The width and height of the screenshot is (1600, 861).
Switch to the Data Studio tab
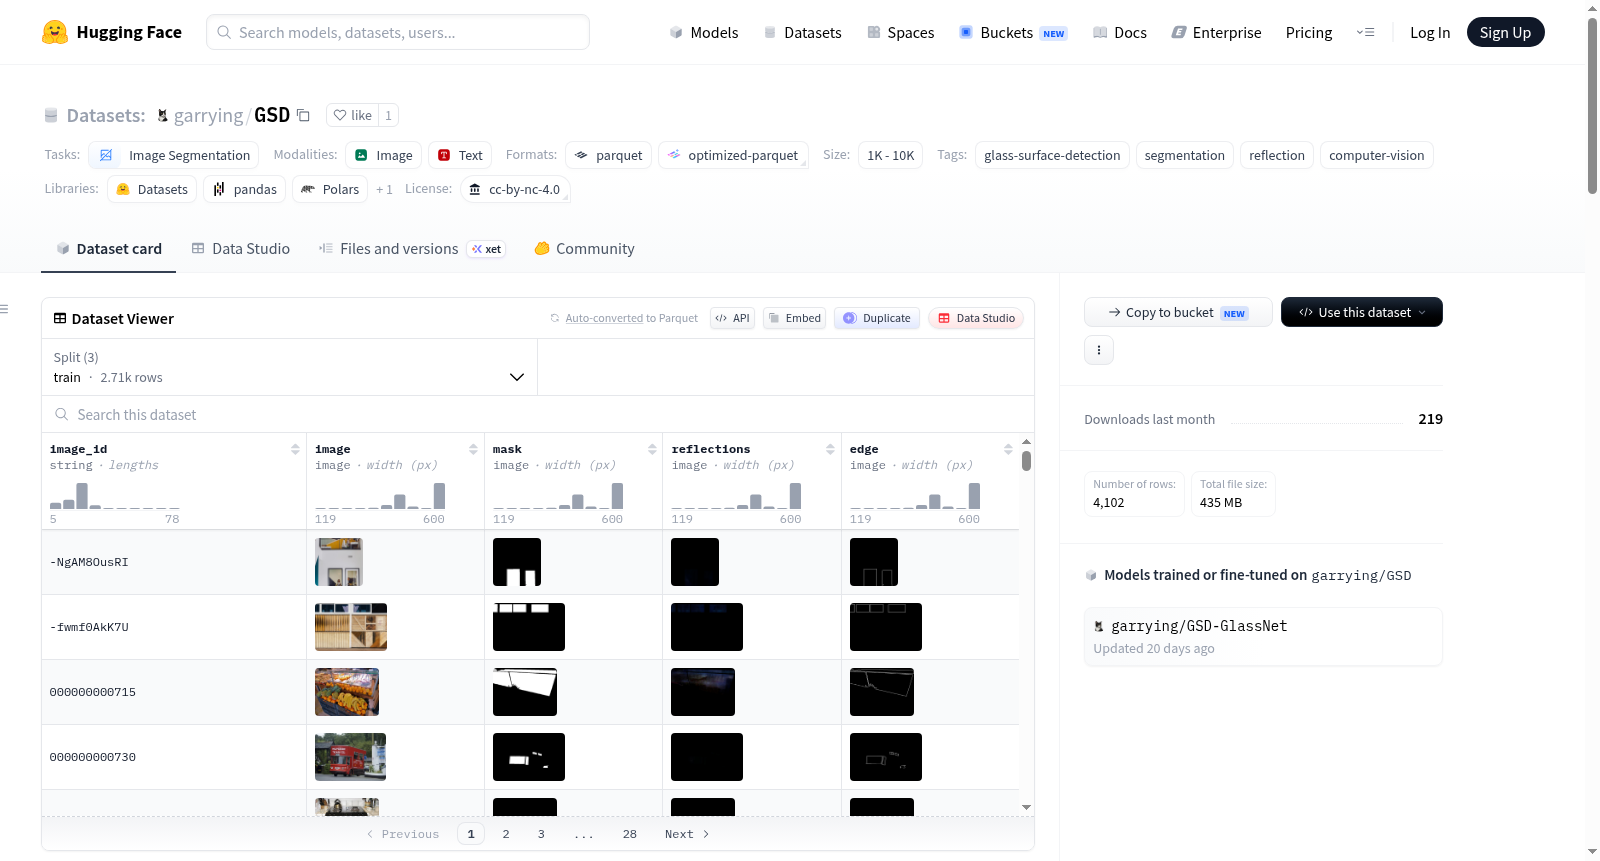click(241, 249)
